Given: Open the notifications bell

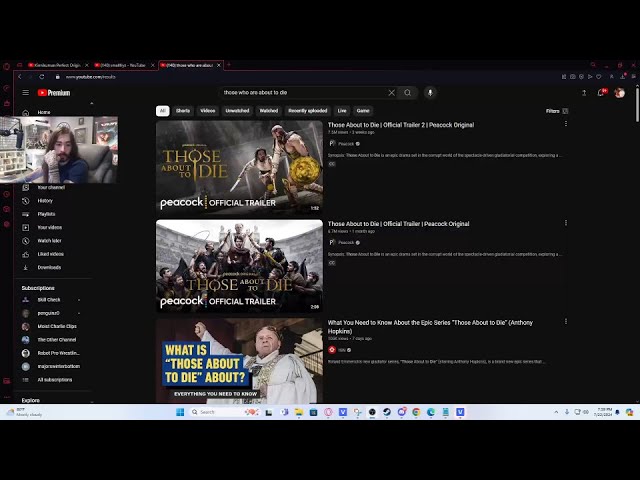Looking at the screenshot, I should (601, 93).
